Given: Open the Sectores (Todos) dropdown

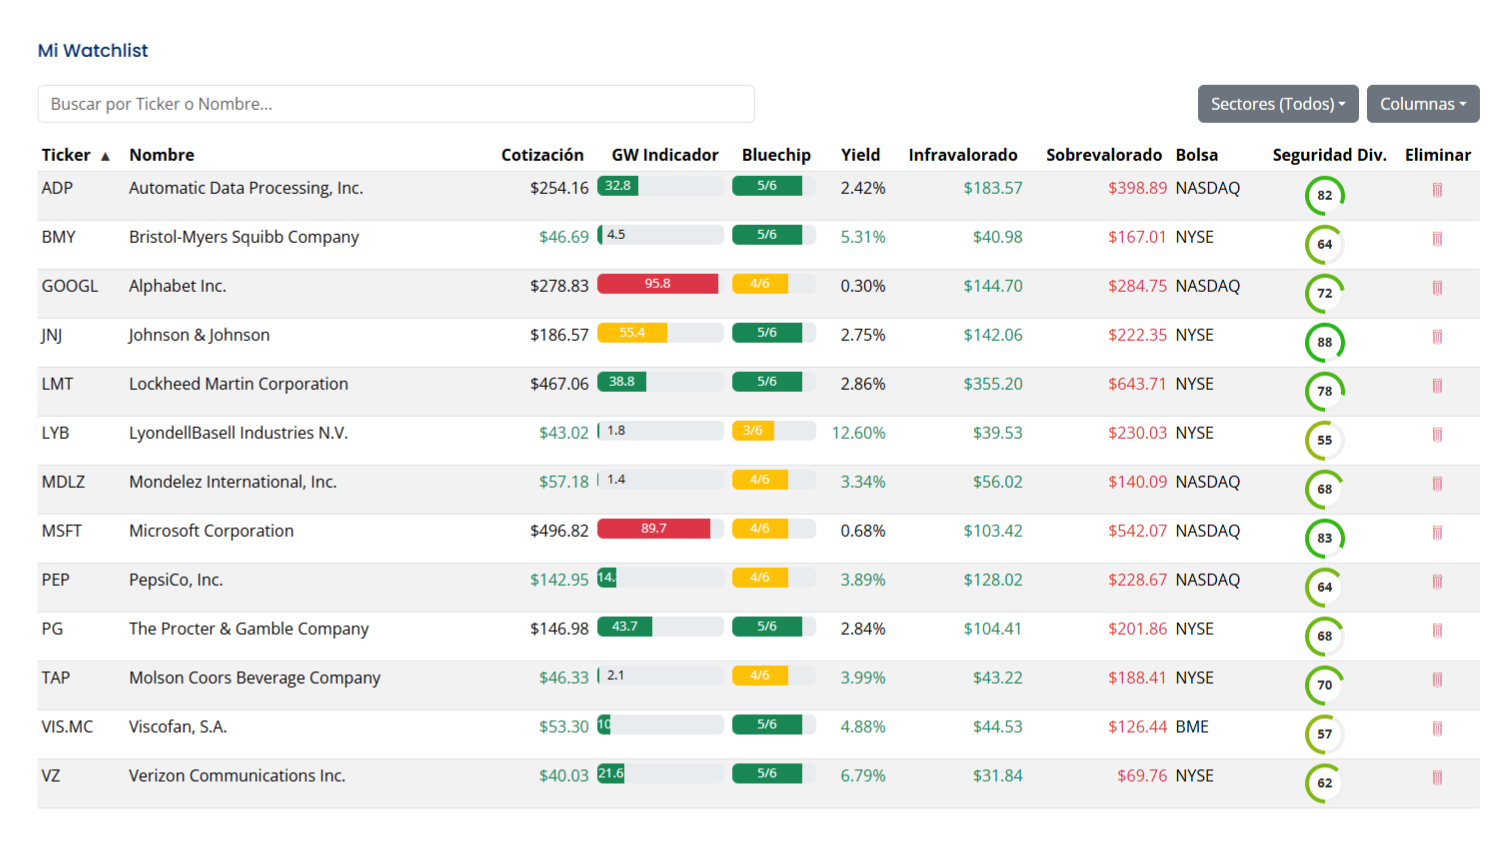Looking at the screenshot, I should pyautogui.click(x=1277, y=104).
